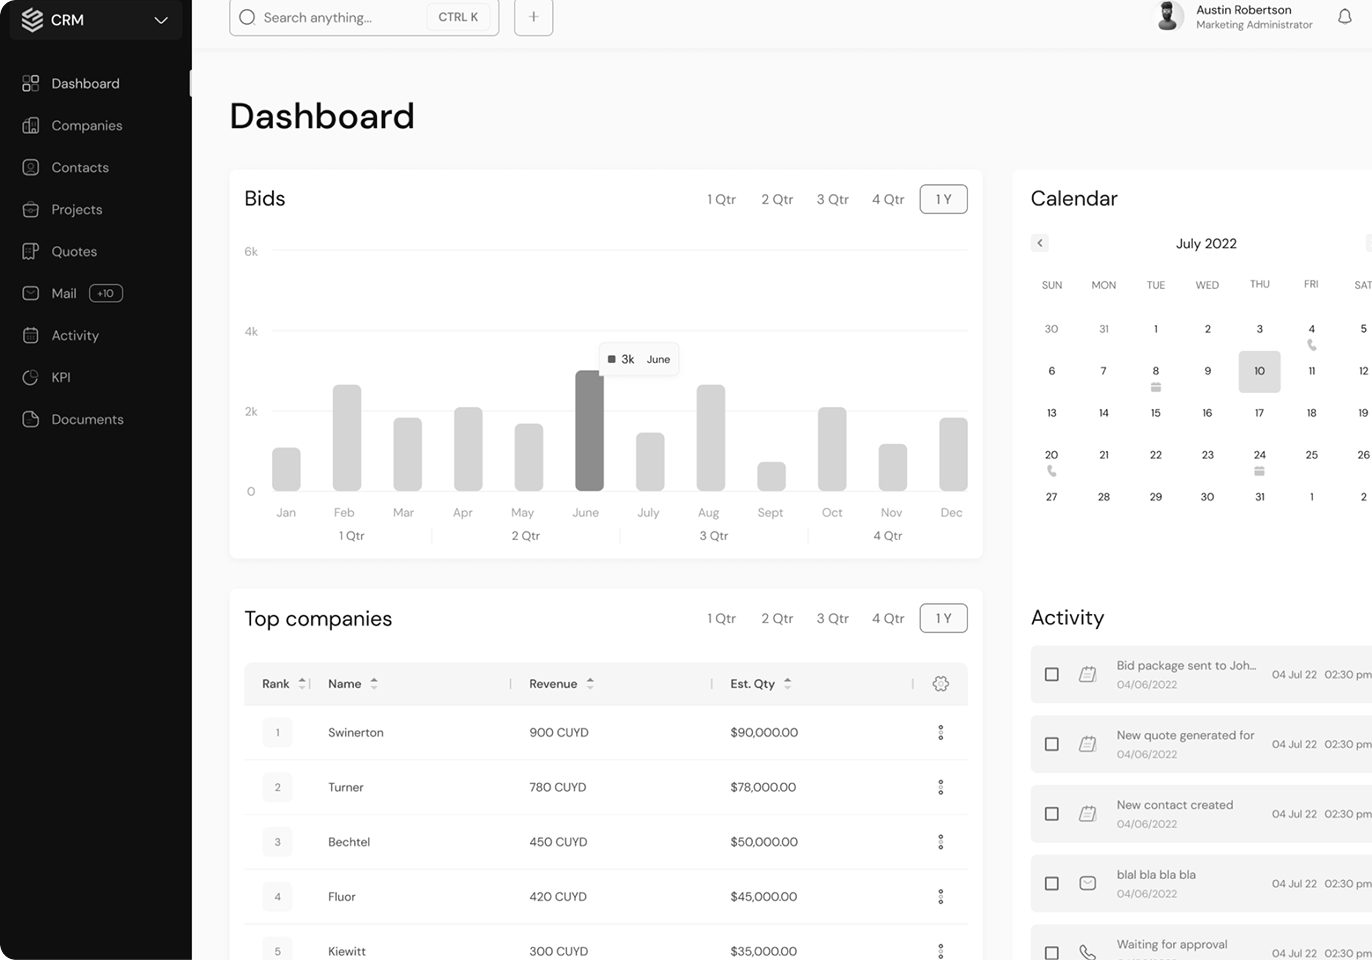Open the three-dot menu for Bechtel
The height and width of the screenshot is (960, 1372).
tap(940, 842)
